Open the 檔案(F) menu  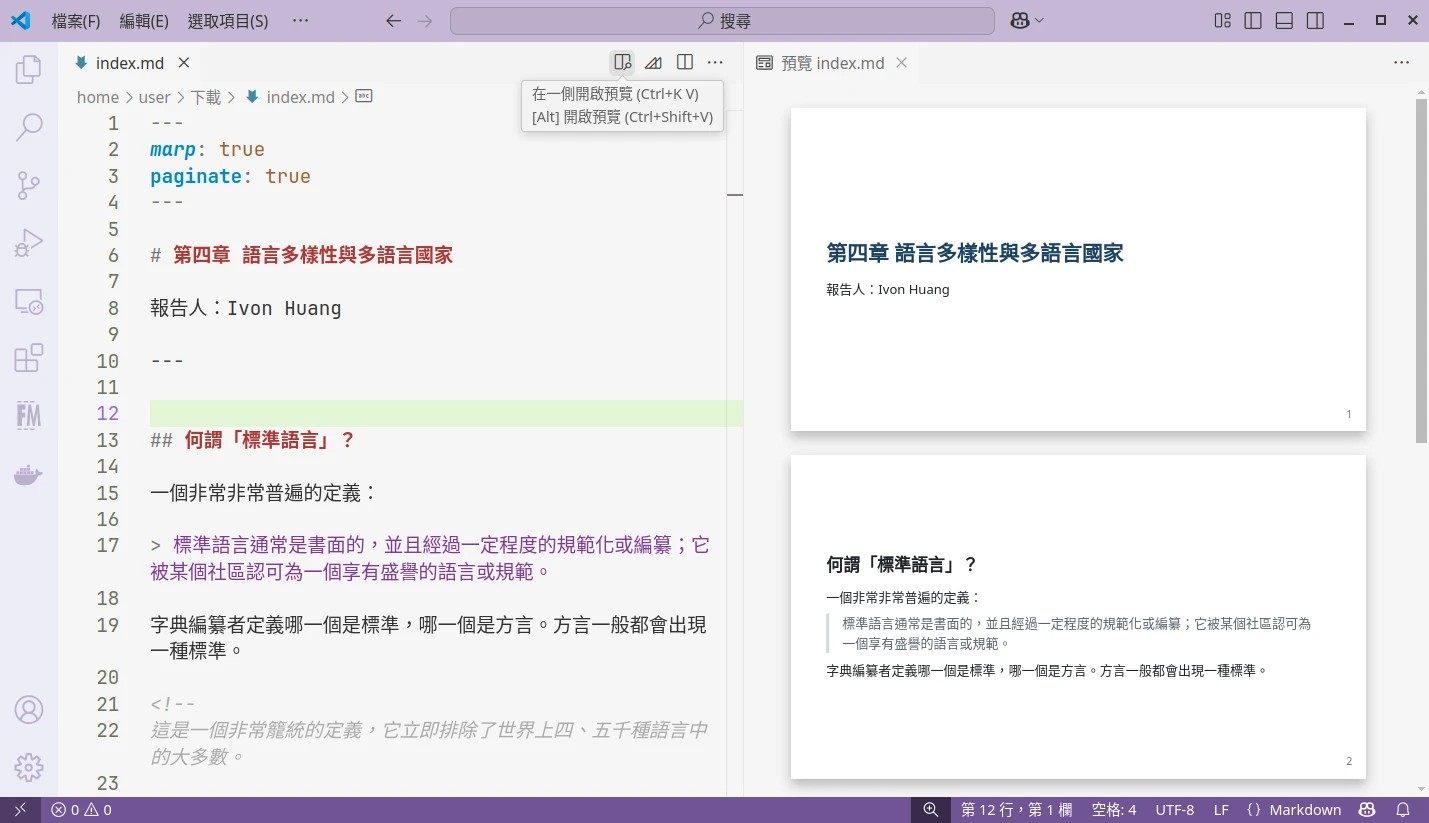(x=76, y=21)
